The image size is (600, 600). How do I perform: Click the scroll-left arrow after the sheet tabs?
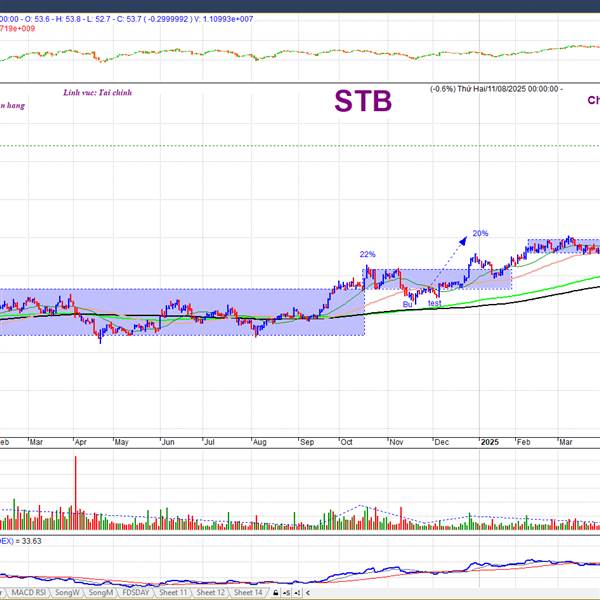coord(307,593)
